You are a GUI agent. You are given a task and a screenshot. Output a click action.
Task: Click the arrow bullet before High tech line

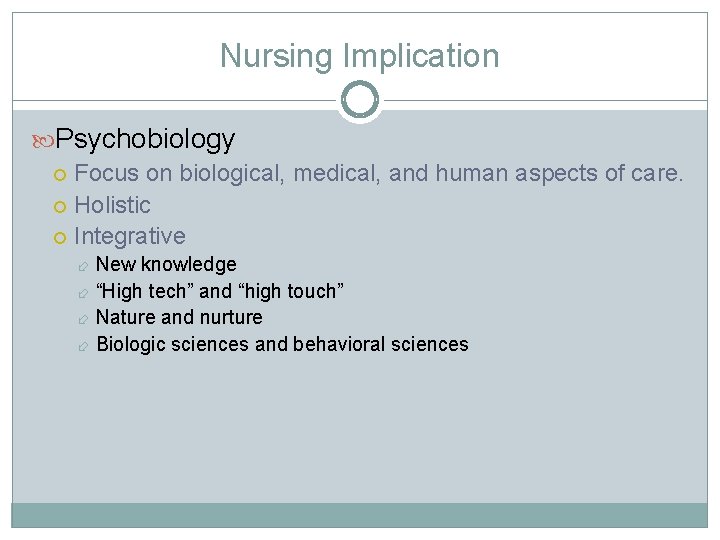tap(85, 292)
